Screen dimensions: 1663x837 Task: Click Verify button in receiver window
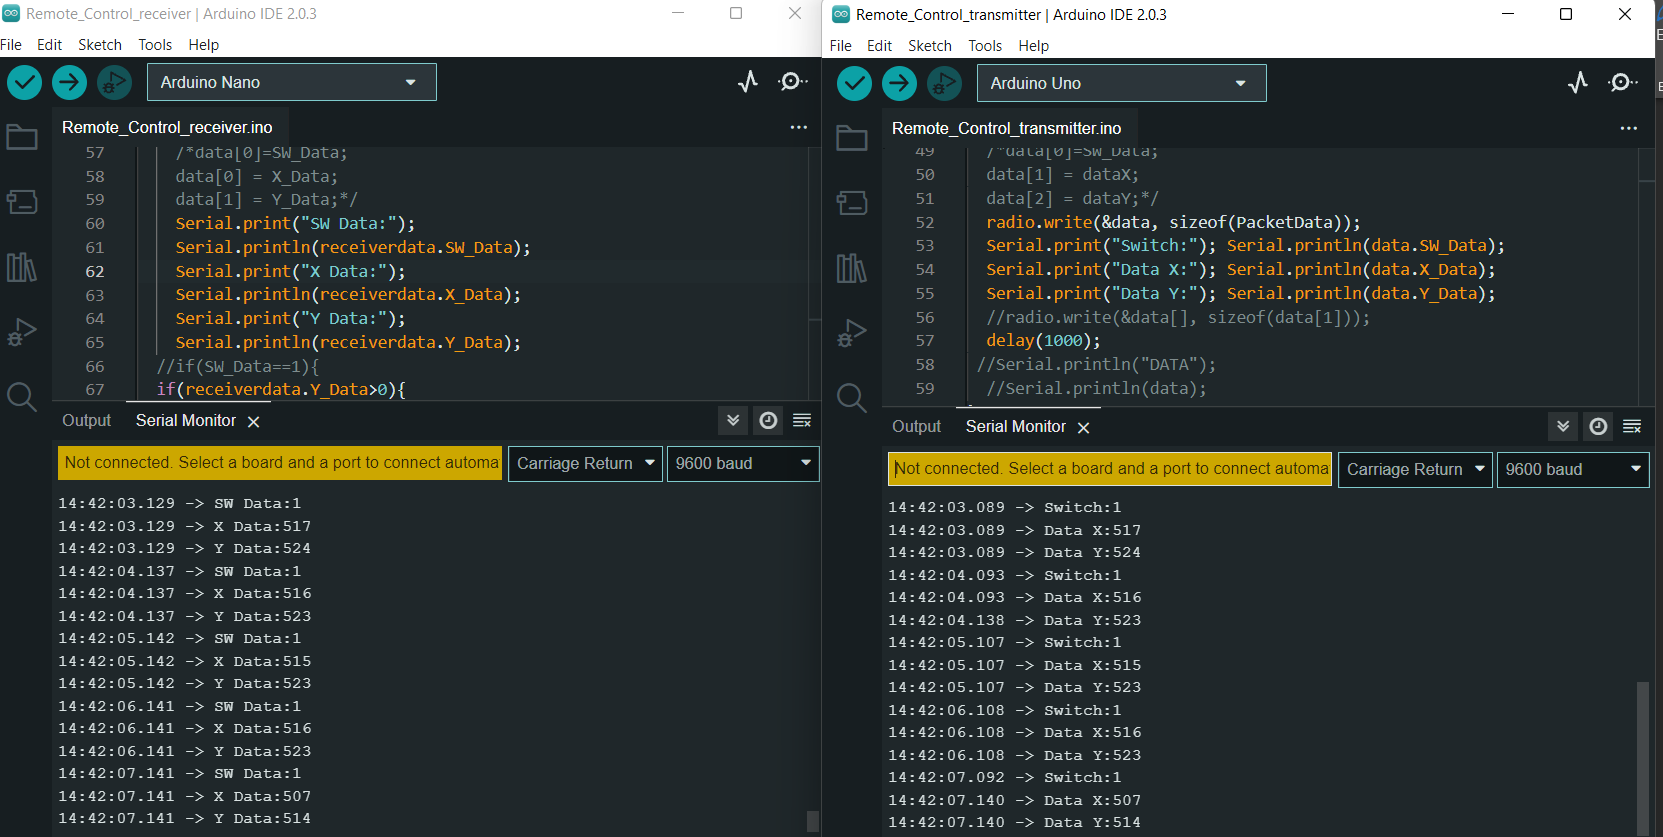tap(24, 82)
